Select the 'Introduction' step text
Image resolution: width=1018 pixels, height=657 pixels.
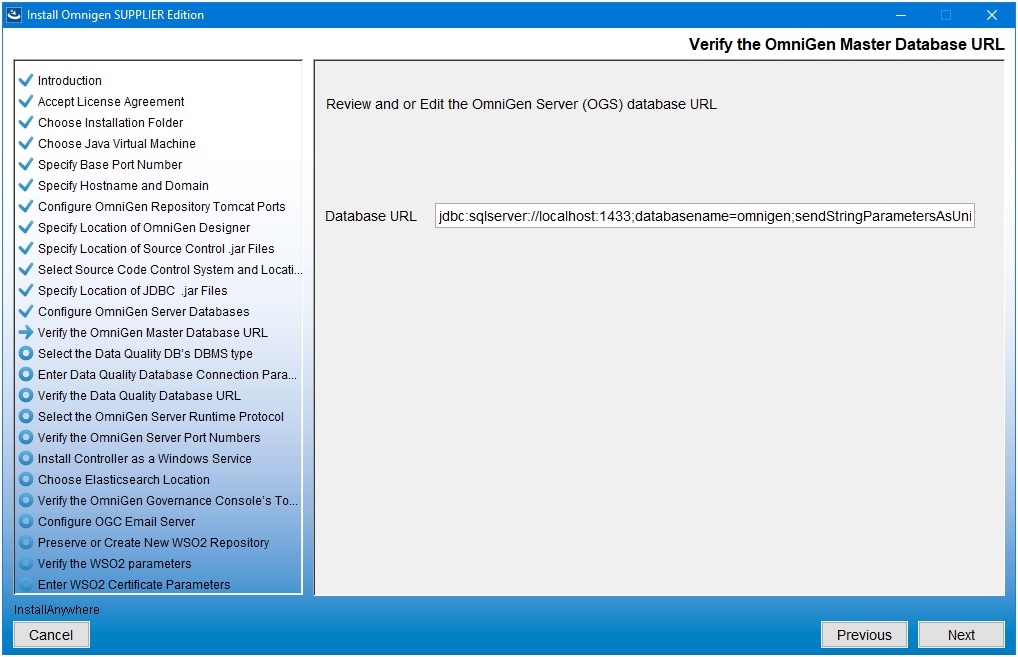click(x=69, y=81)
